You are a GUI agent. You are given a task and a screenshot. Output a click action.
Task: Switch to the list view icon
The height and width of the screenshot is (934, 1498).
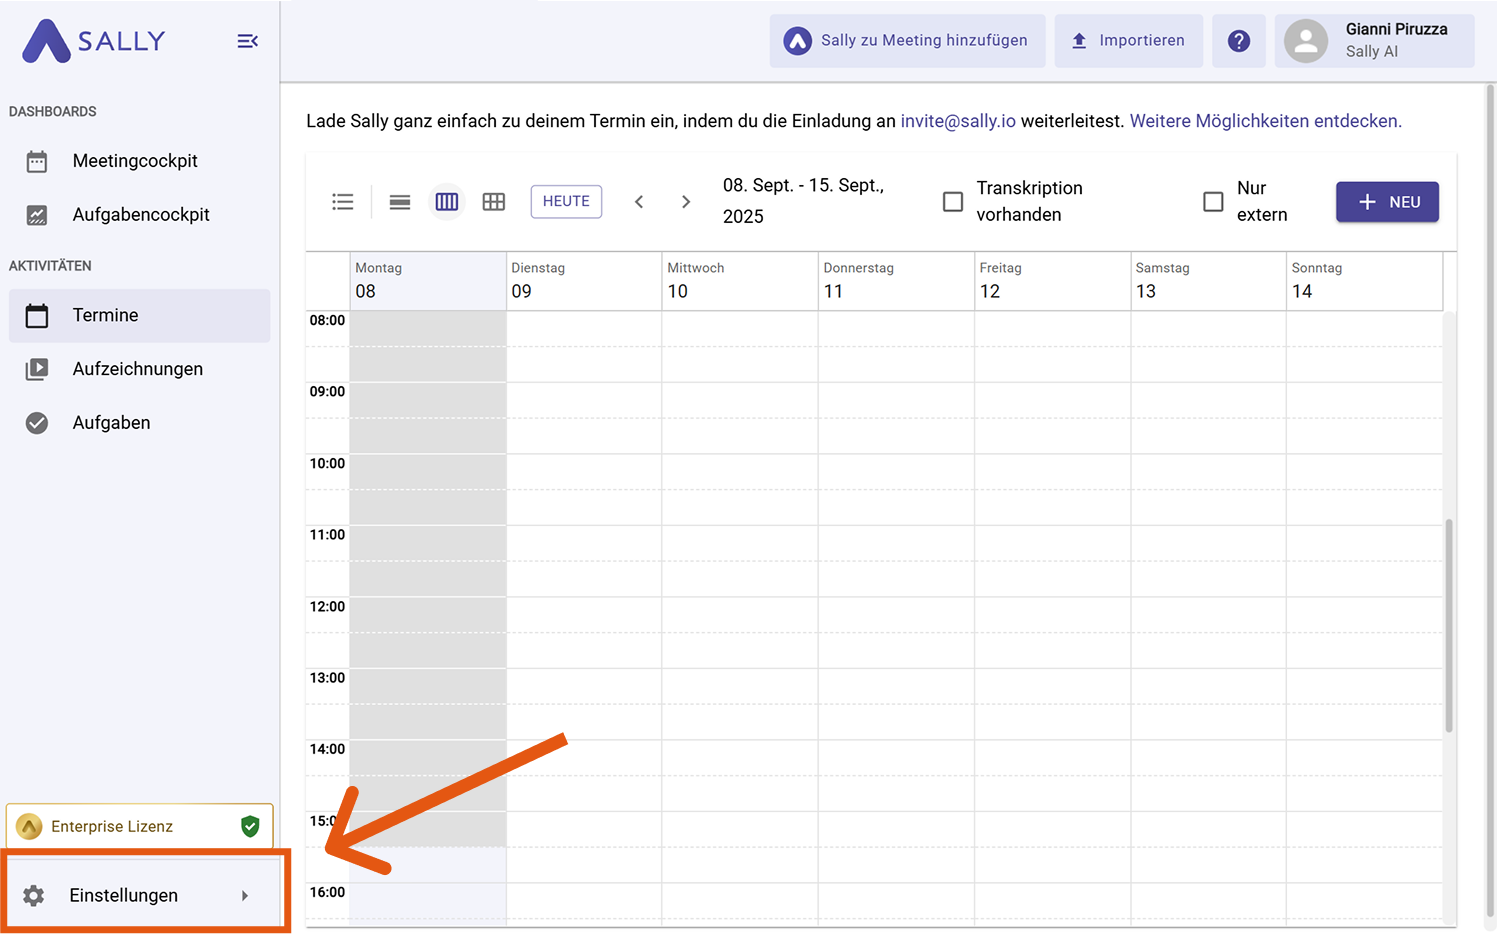(x=343, y=202)
